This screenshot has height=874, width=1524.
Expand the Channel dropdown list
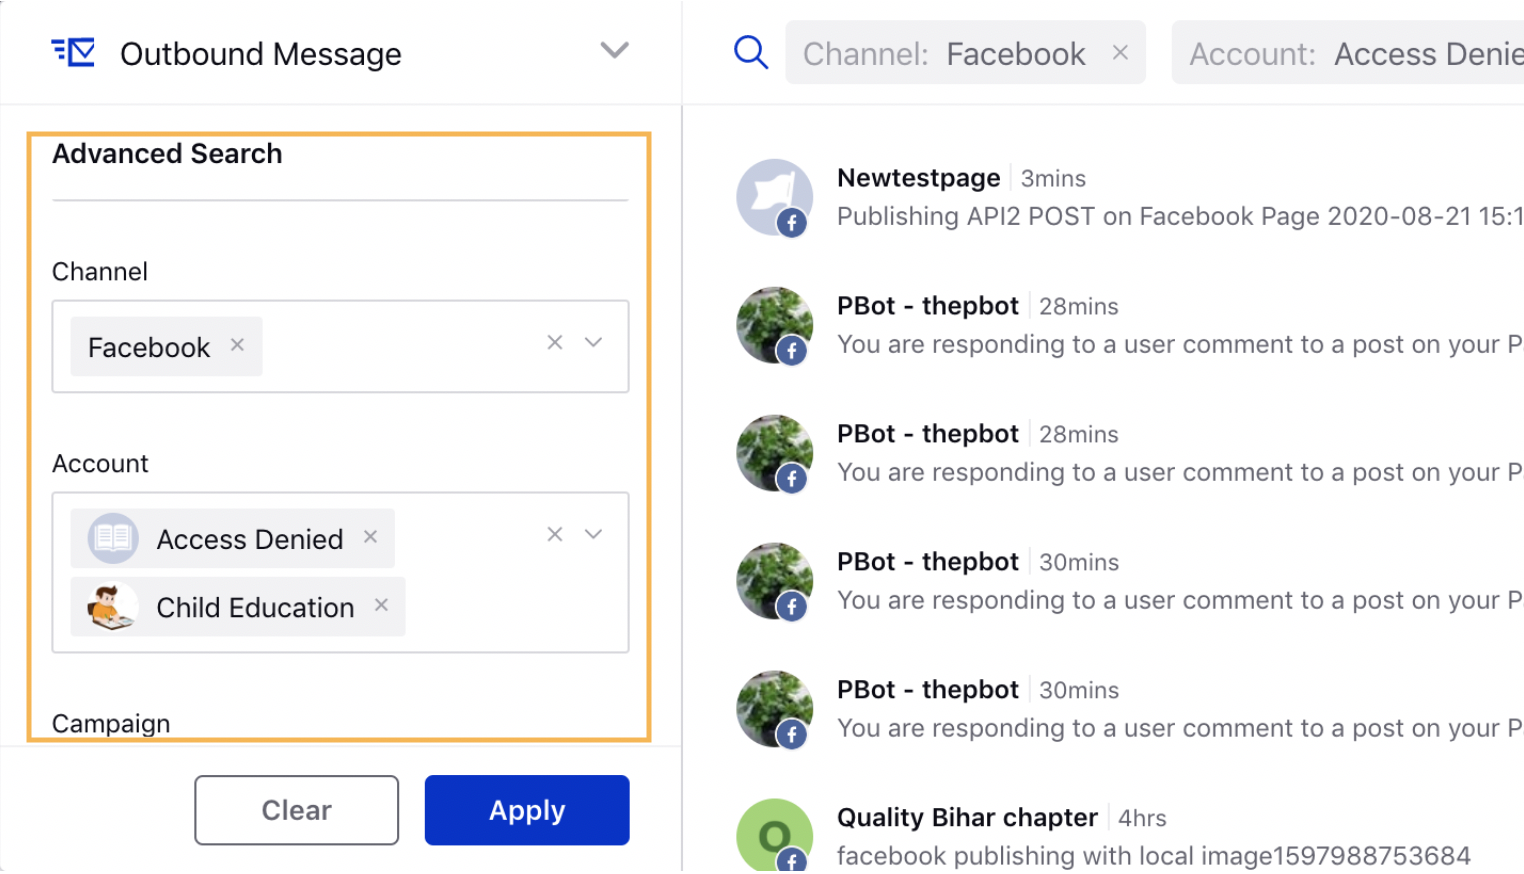click(593, 343)
